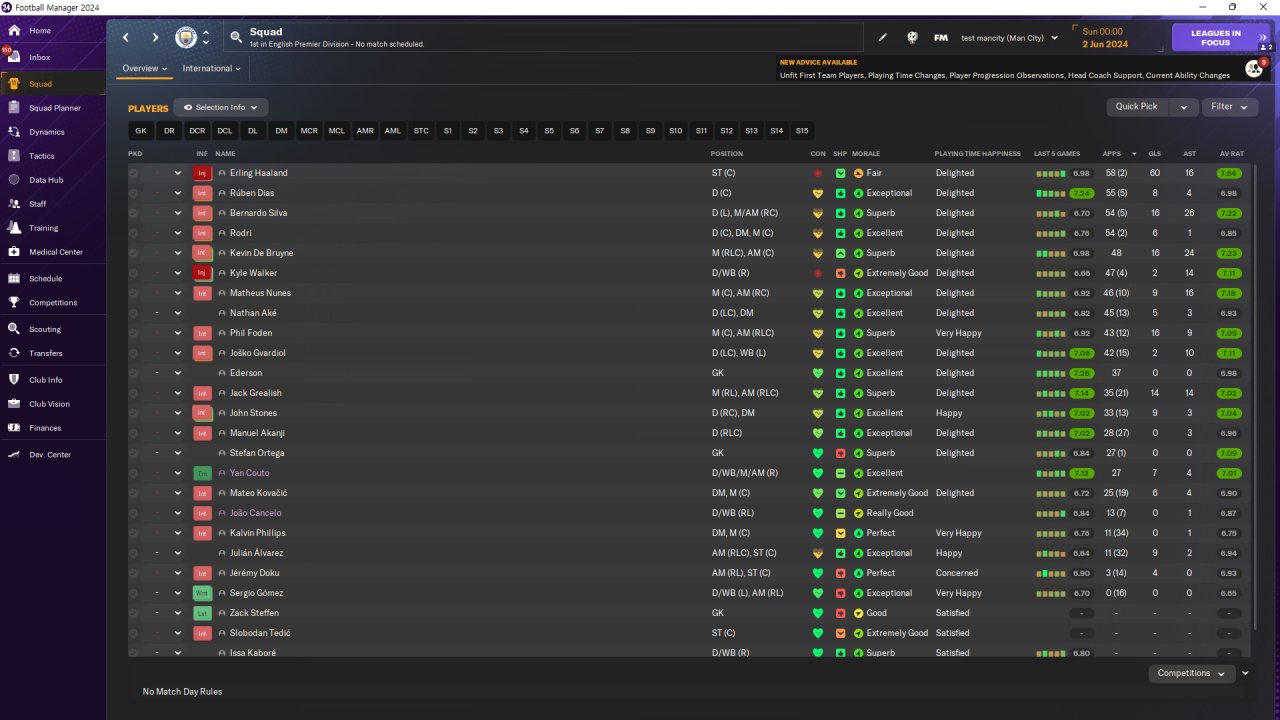Click the Trn status icon for Yan Couto
Screen dimensions: 1280x720
202,473
